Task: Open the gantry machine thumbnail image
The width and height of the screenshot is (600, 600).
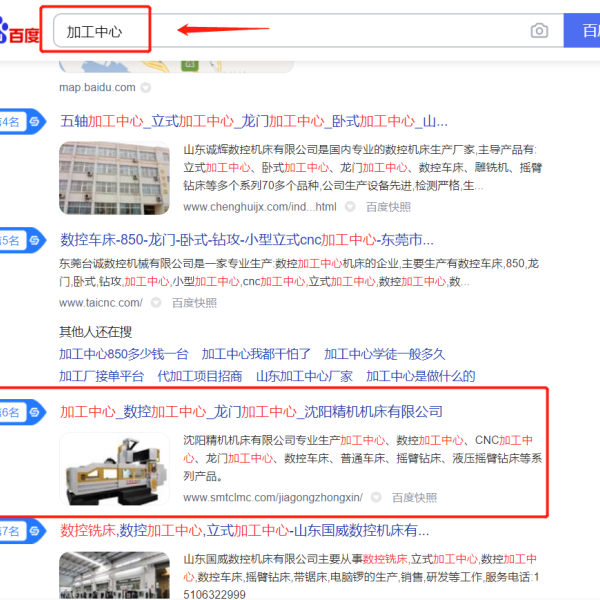Action: coord(114,469)
